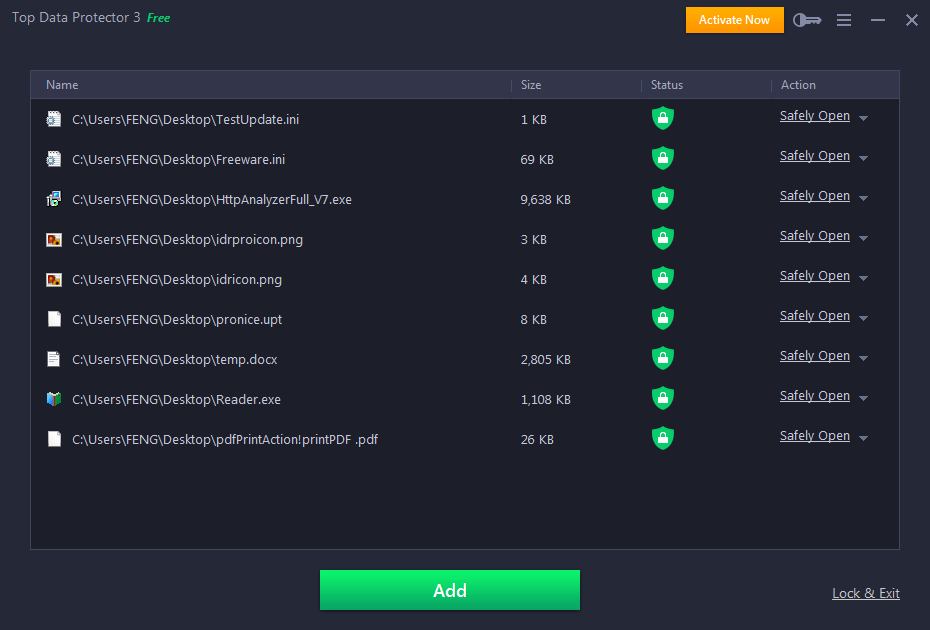Click the Size column header

tap(530, 85)
